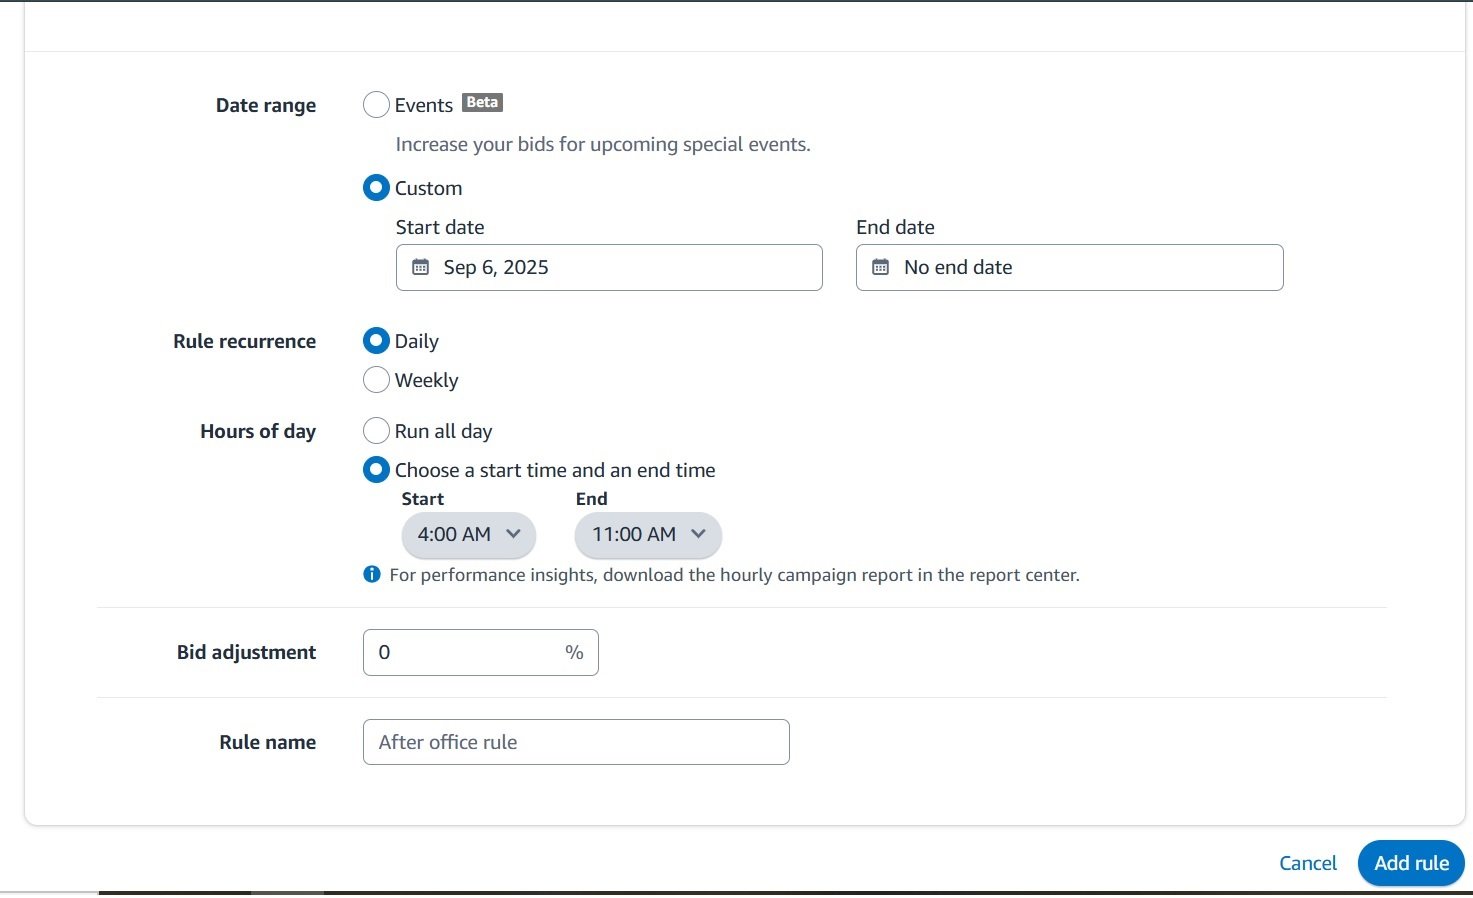Click the Beta badge next to Events
Viewport: 1473px width, 898px height.
(x=482, y=102)
